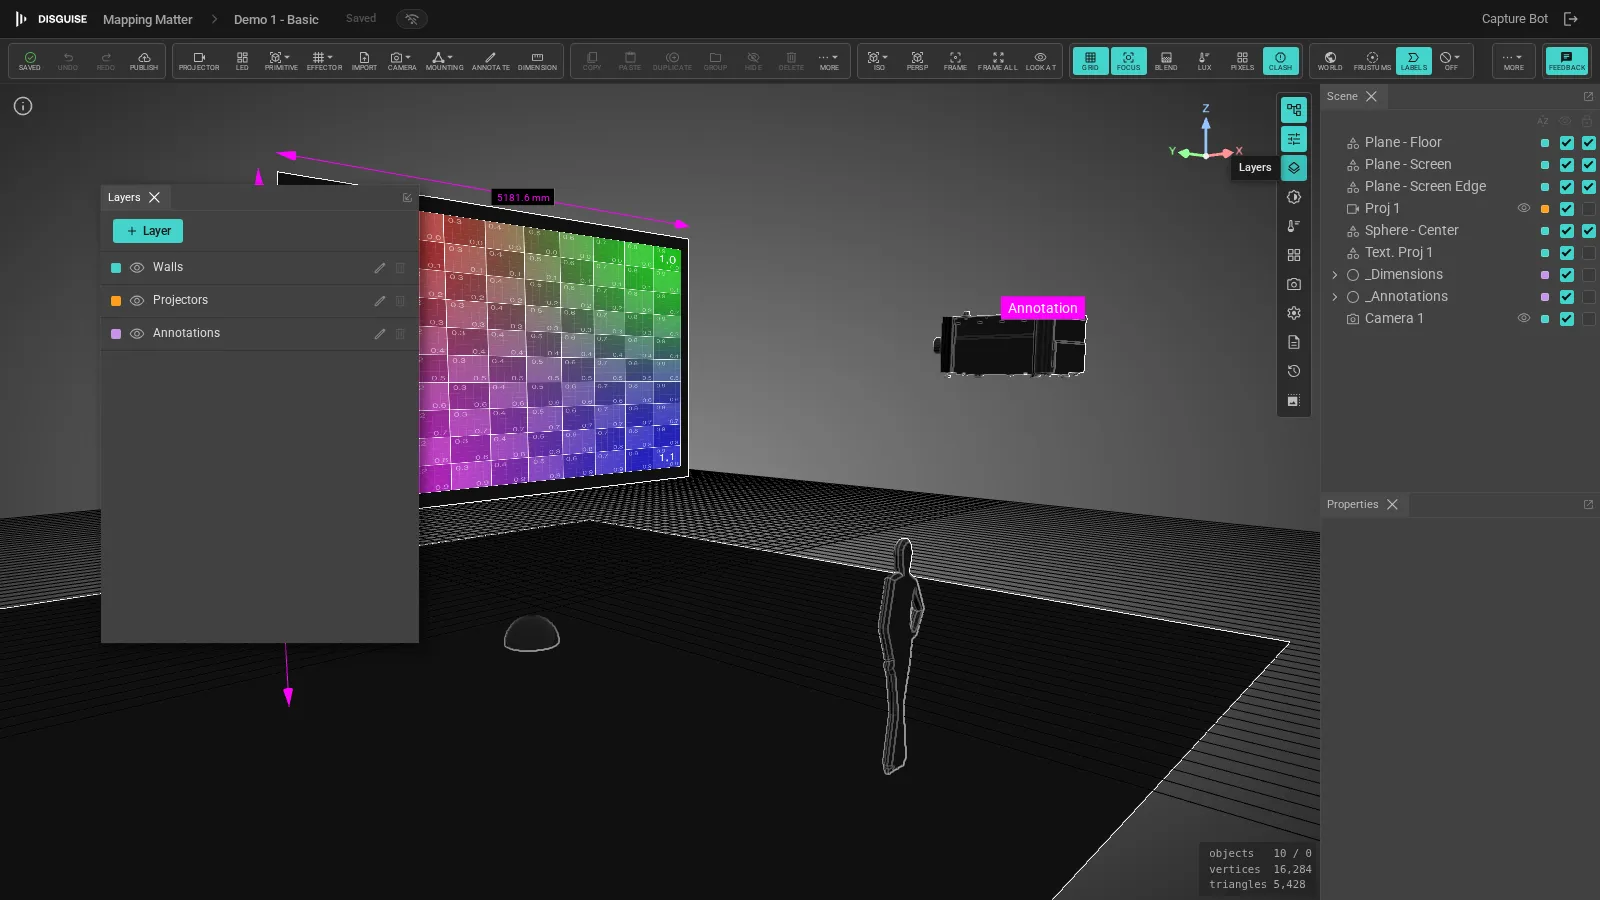Toggle Frustums visibility in the toolbar

1372,61
